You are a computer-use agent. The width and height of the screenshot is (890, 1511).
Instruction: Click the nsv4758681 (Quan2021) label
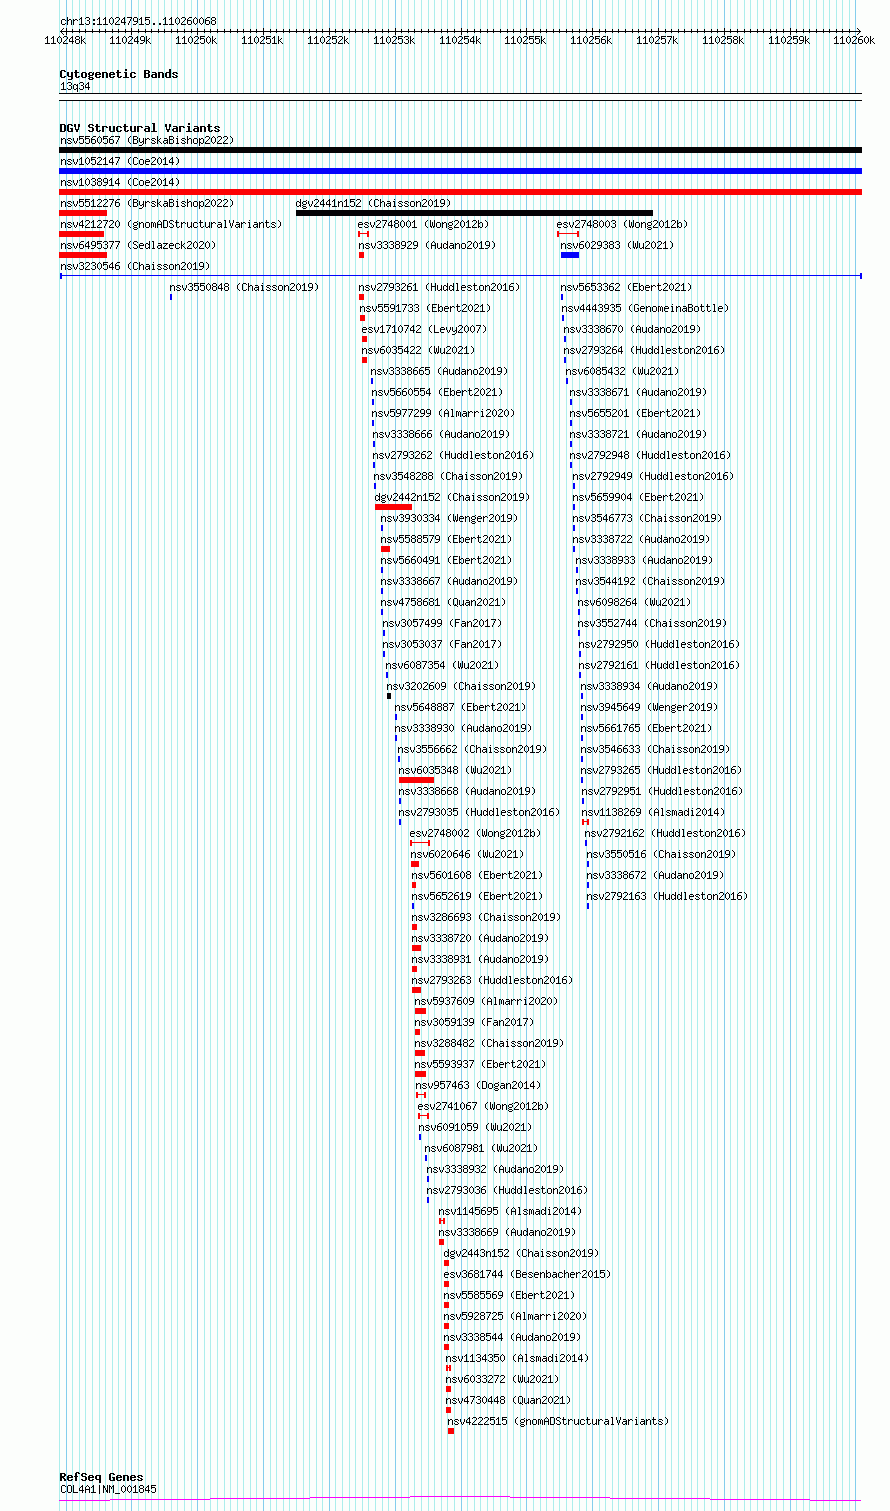443,602
